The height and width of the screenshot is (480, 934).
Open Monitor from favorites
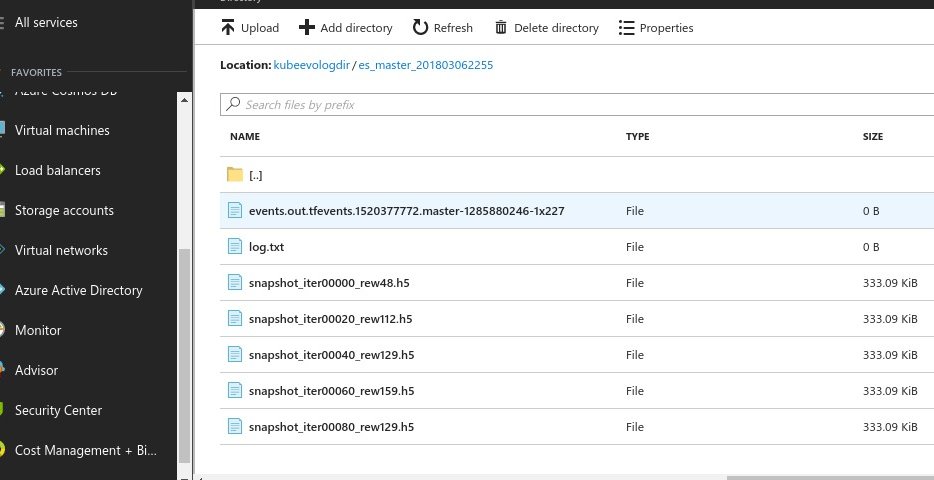pos(38,330)
